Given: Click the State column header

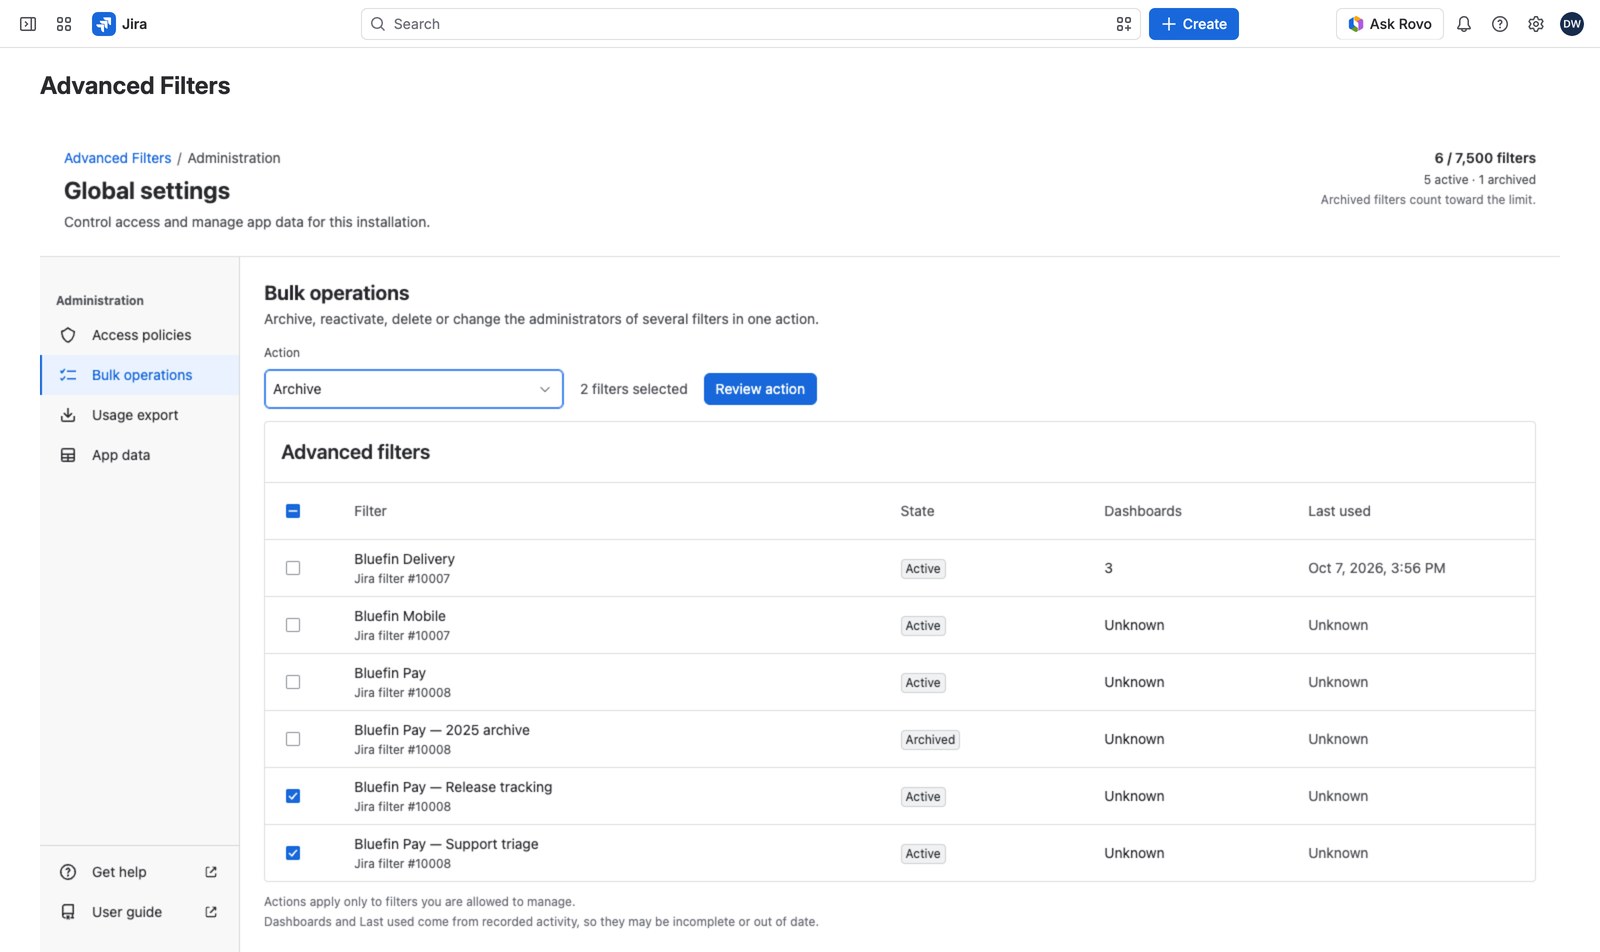Looking at the screenshot, I should [x=917, y=511].
